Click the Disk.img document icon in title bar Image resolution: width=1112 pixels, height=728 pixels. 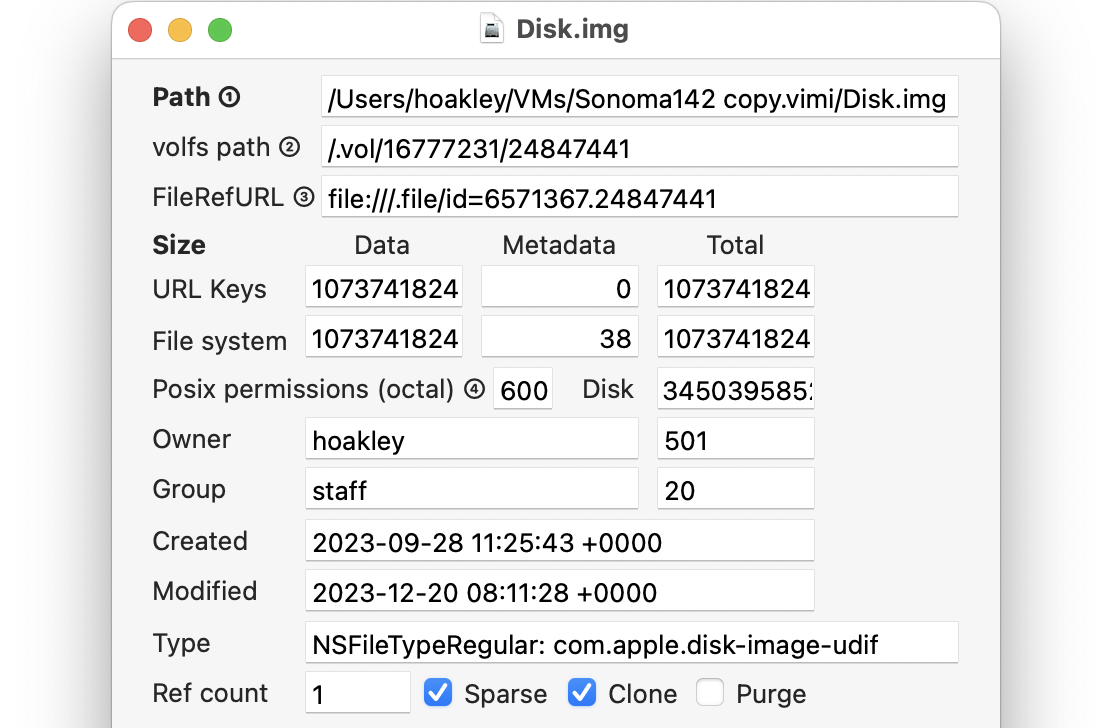point(491,30)
